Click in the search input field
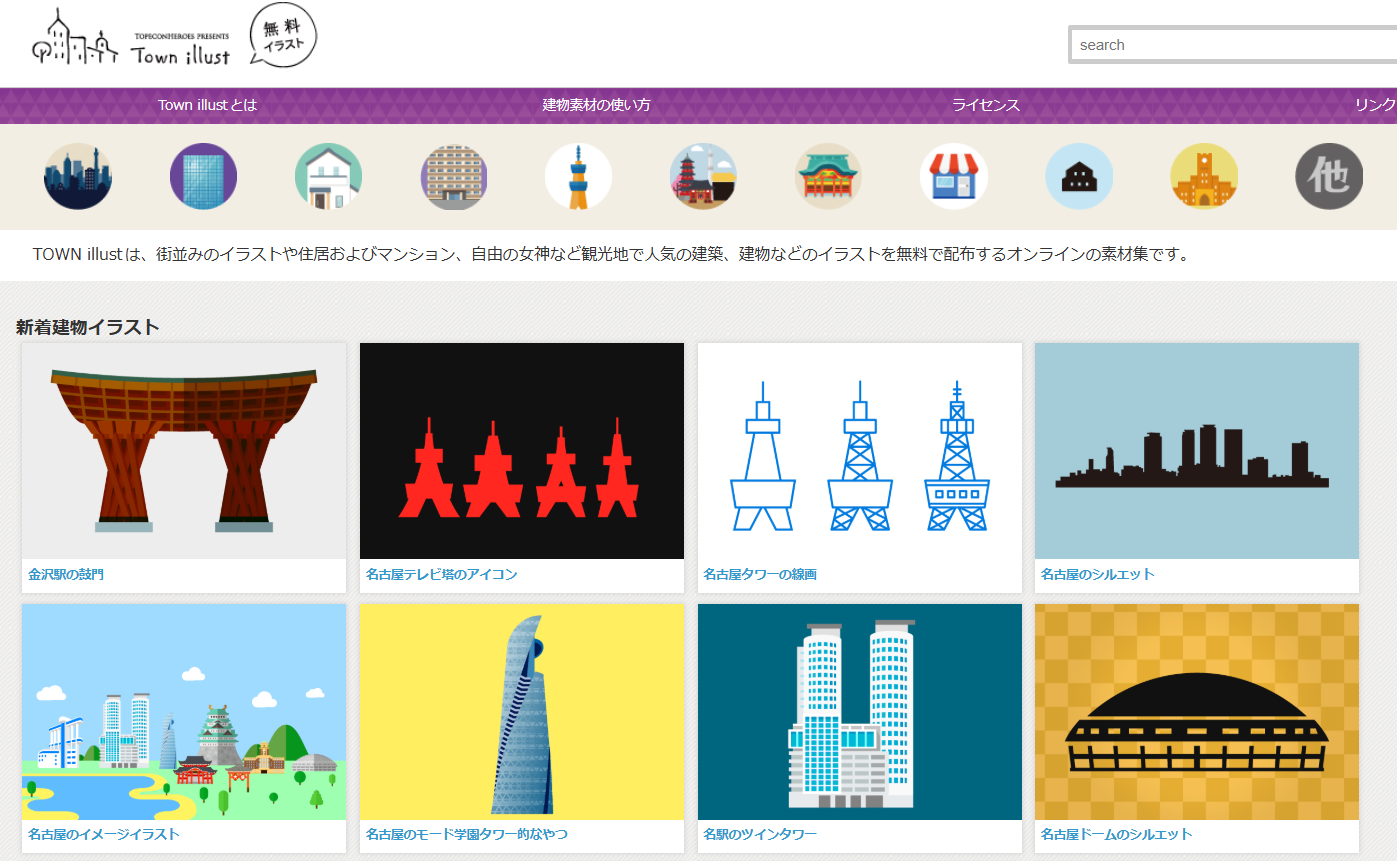The height and width of the screenshot is (861, 1397). (x=1234, y=45)
